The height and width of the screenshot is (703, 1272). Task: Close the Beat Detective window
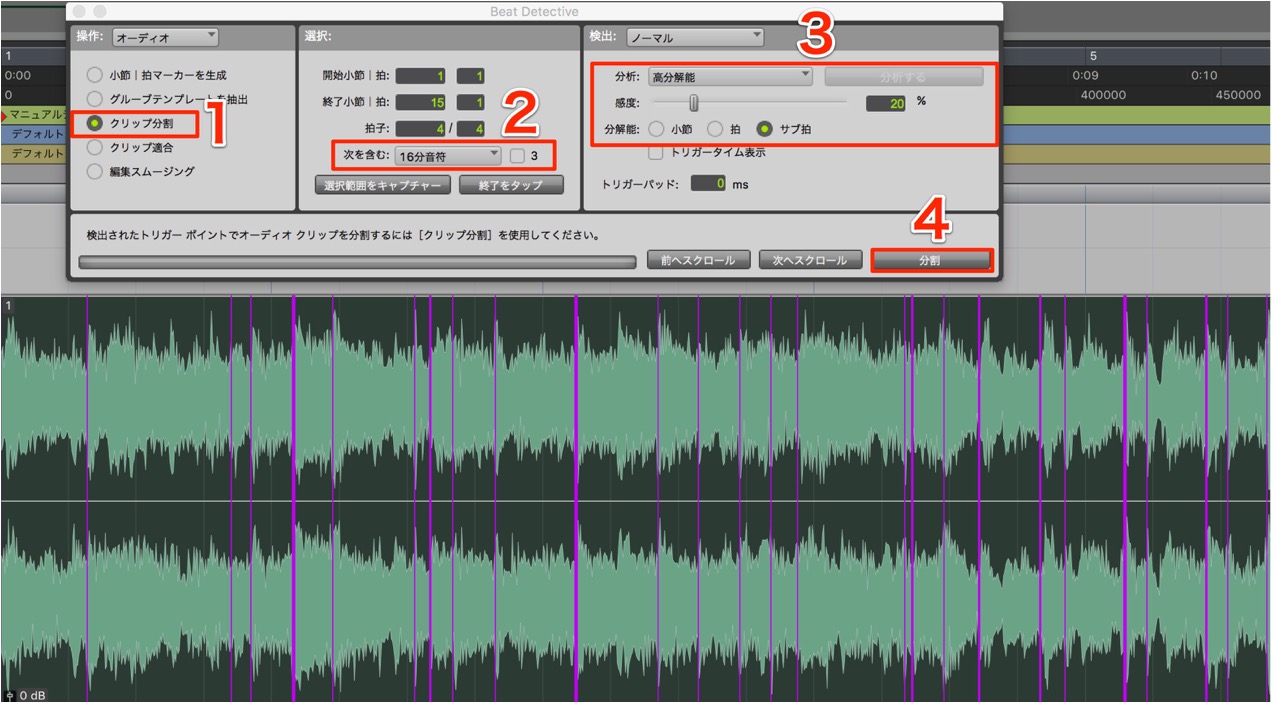79,10
